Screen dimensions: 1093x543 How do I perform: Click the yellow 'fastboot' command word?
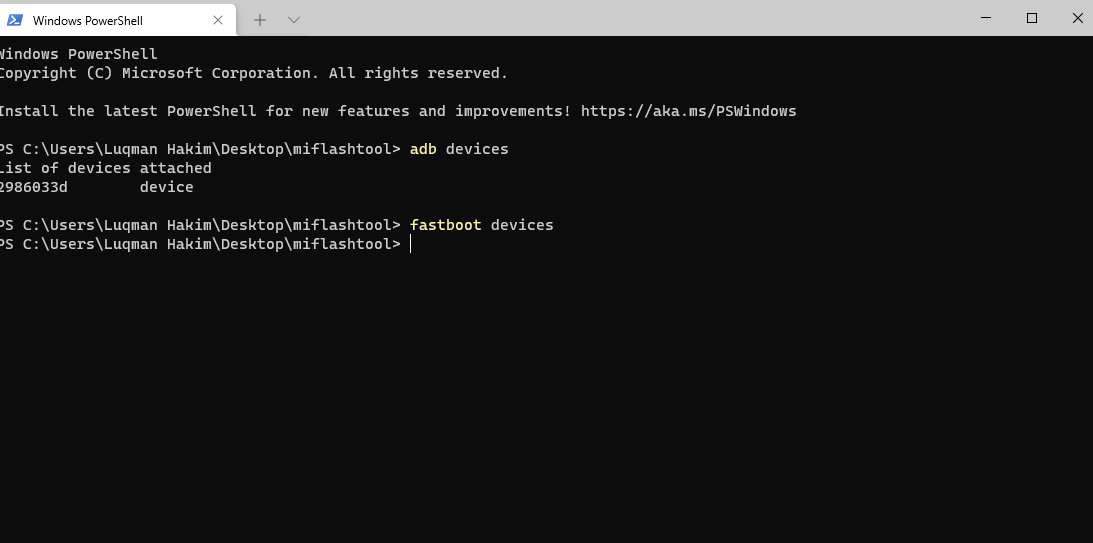(x=445, y=225)
